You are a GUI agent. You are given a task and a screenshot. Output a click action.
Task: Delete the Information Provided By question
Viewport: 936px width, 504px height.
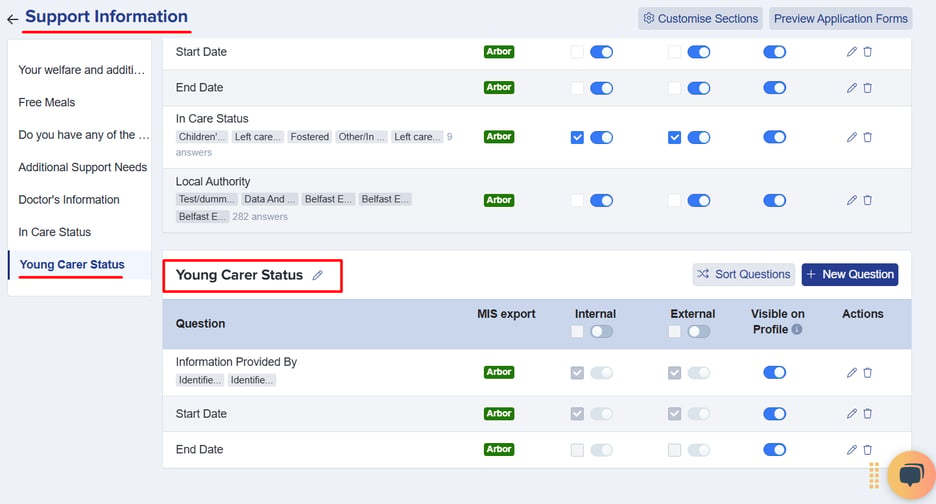(x=868, y=373)
